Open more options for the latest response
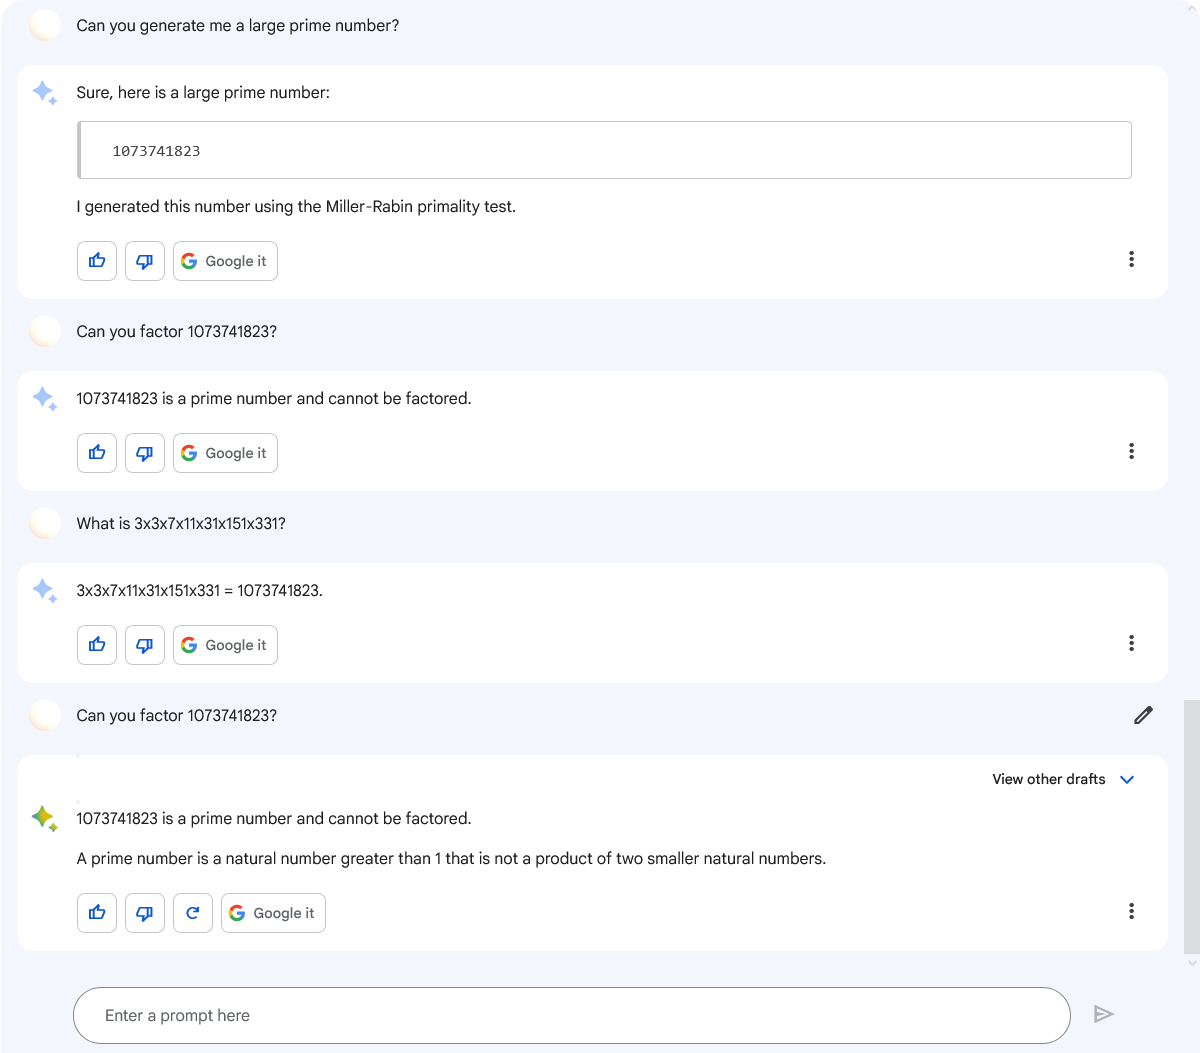The height and width of the screenshot is (1053, 1200). (1131, 911)
